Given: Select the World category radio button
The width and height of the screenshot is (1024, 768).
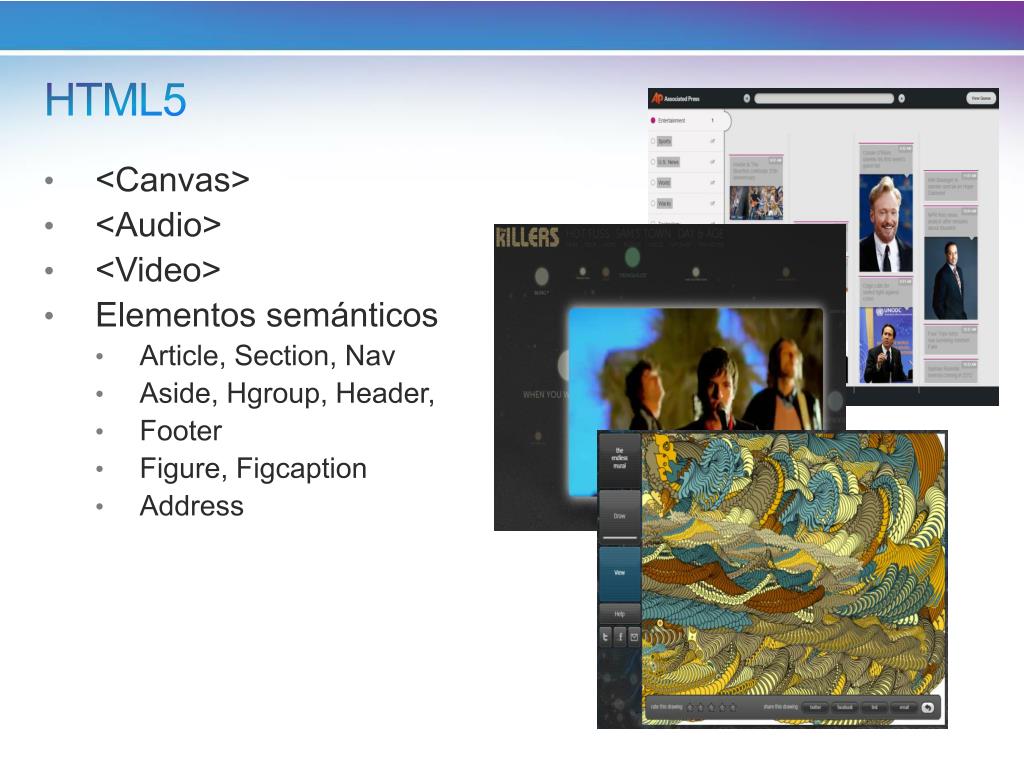Looking at the screenshot, I should pyautogui.click(x=652, y=182).
